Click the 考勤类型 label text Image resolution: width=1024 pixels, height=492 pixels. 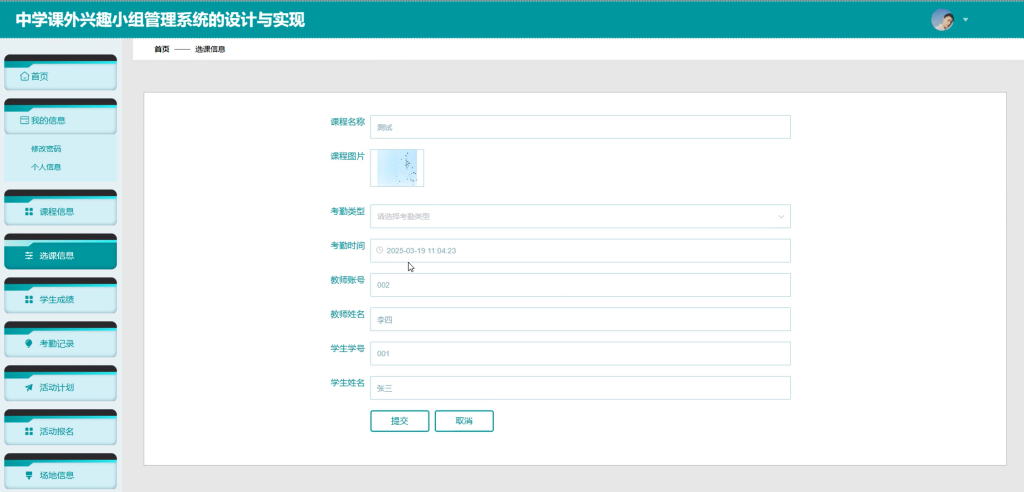click(x=347, y=212)
